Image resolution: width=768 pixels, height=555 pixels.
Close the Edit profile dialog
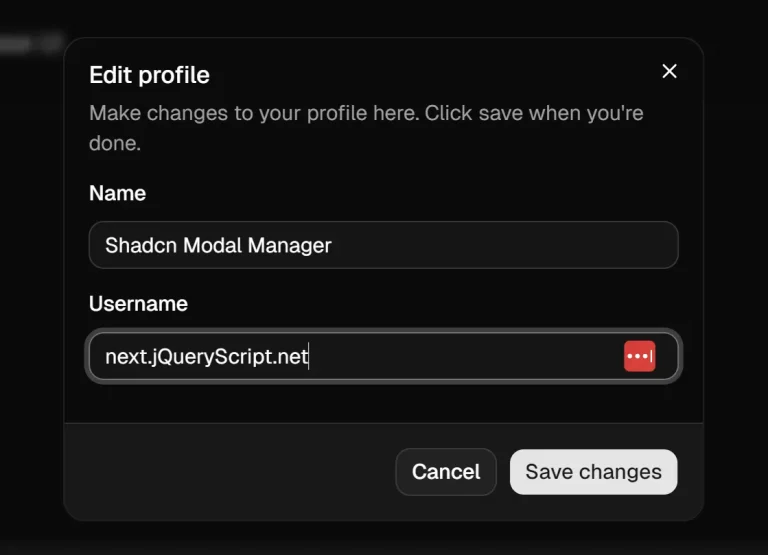[x=669, y=72]
